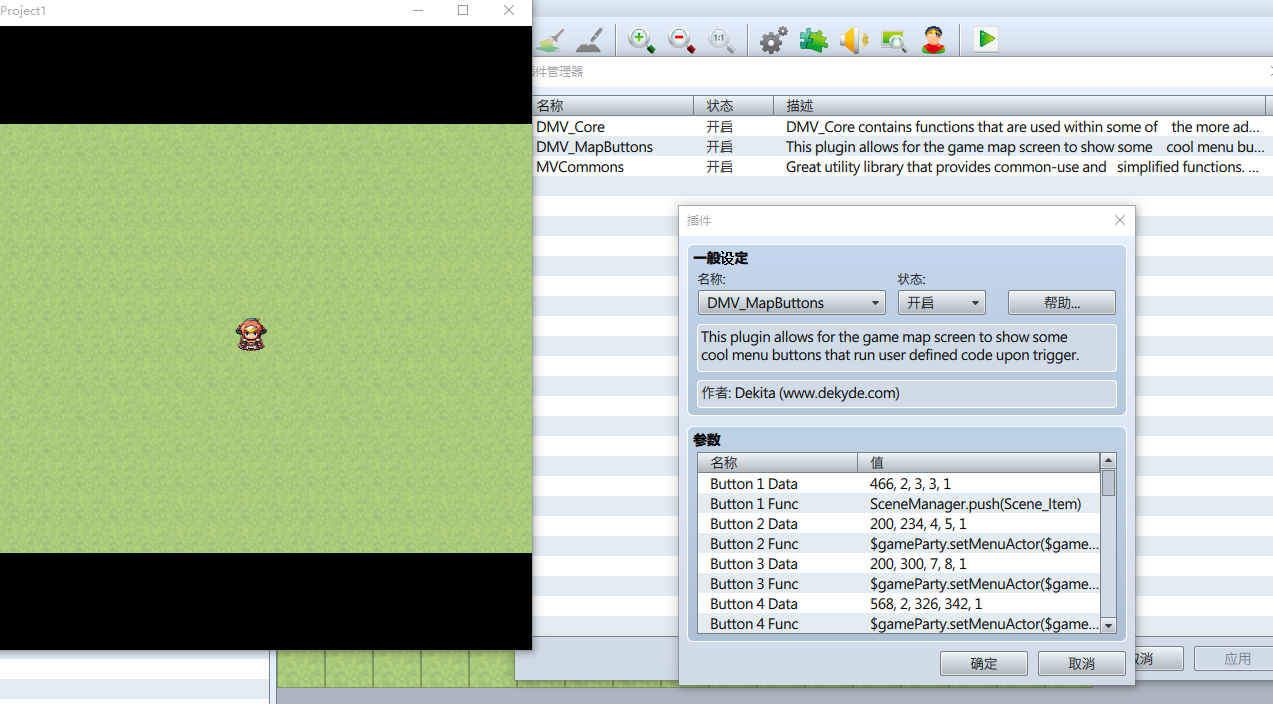1273x704 pixels.
Task: Select the Button 4 Data parameter
Action: (899, 604)
